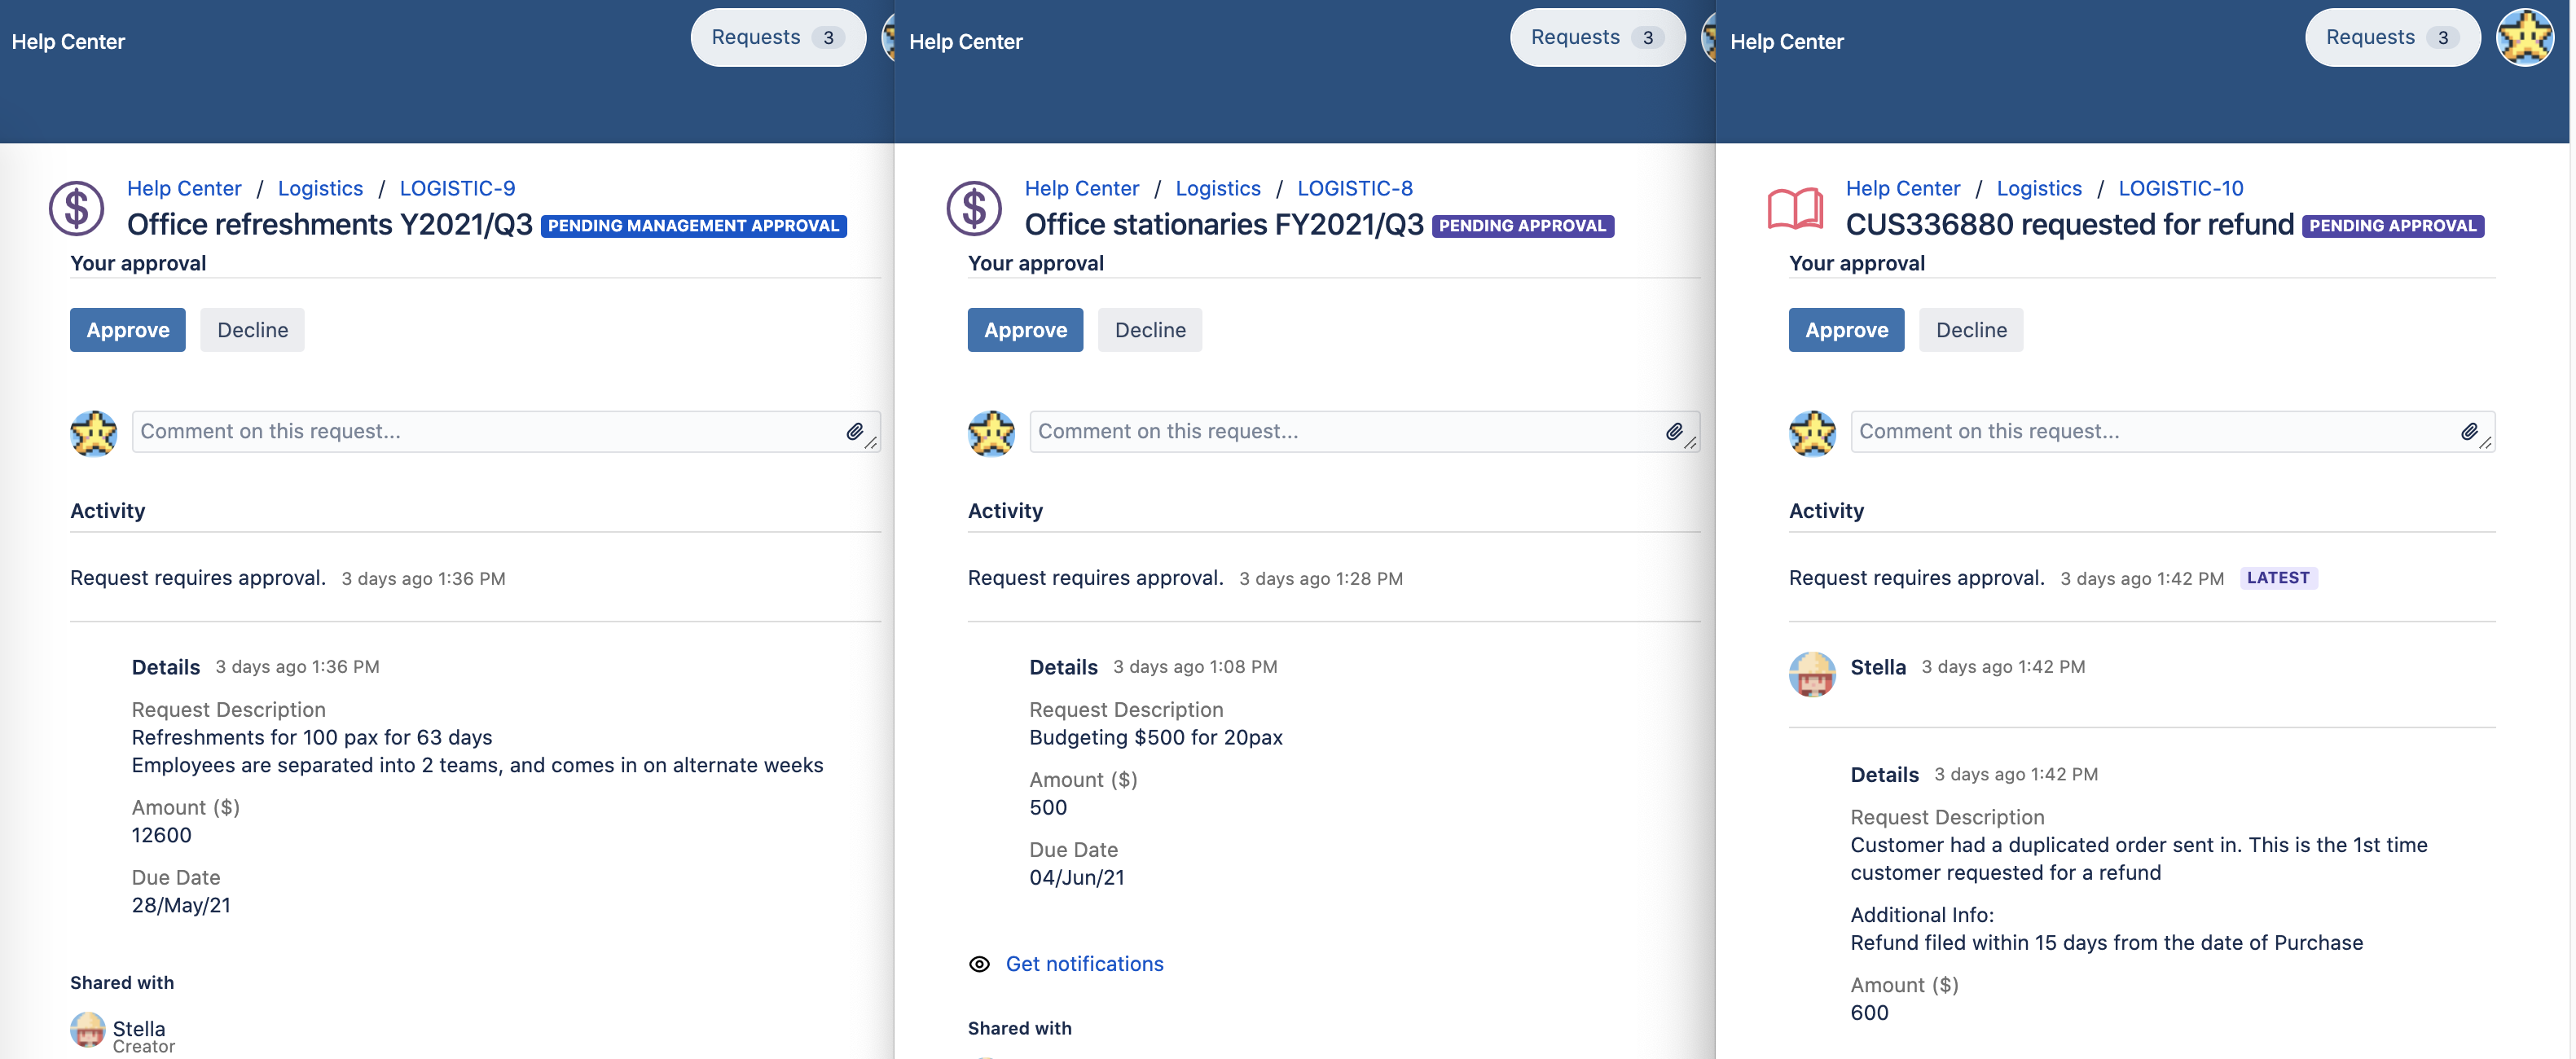The width and height of the screenshot is (2576, 1059).
Task: Open the LOGISTIC-9 breadcrumb link
Action: 457,188
